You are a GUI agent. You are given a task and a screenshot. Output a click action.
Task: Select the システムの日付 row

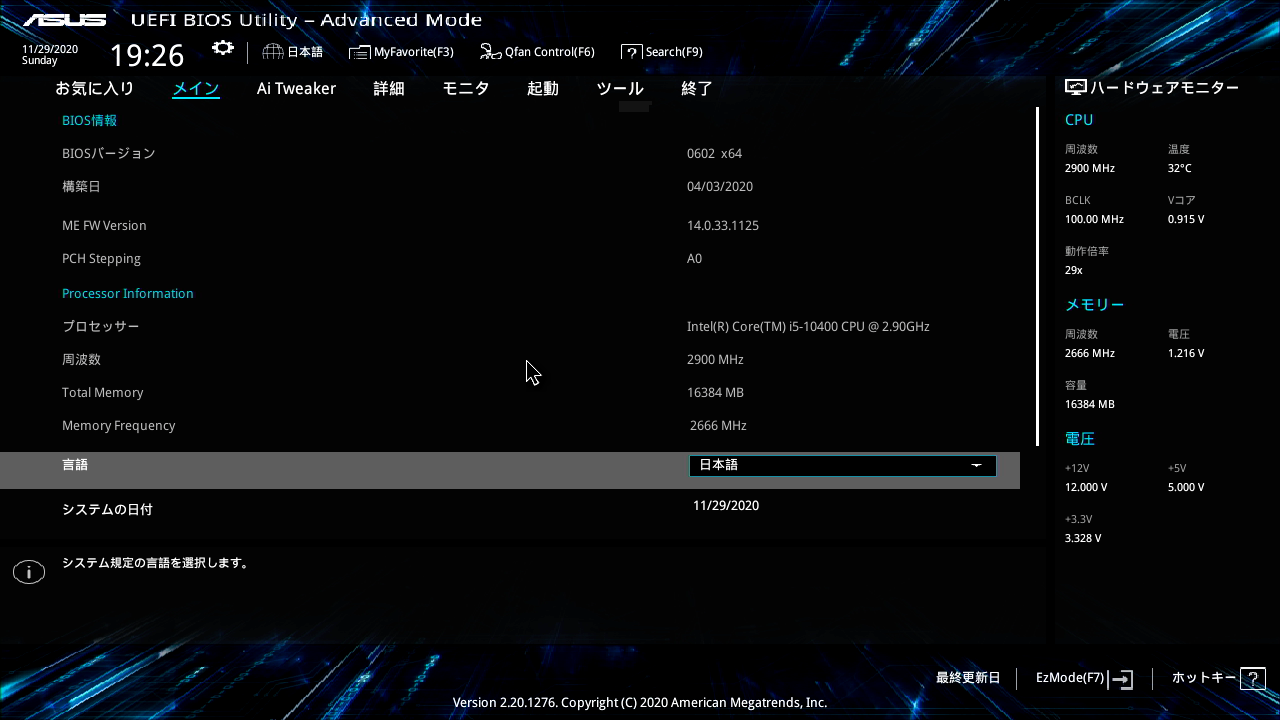pyautogui.click(x=510, y=509)
